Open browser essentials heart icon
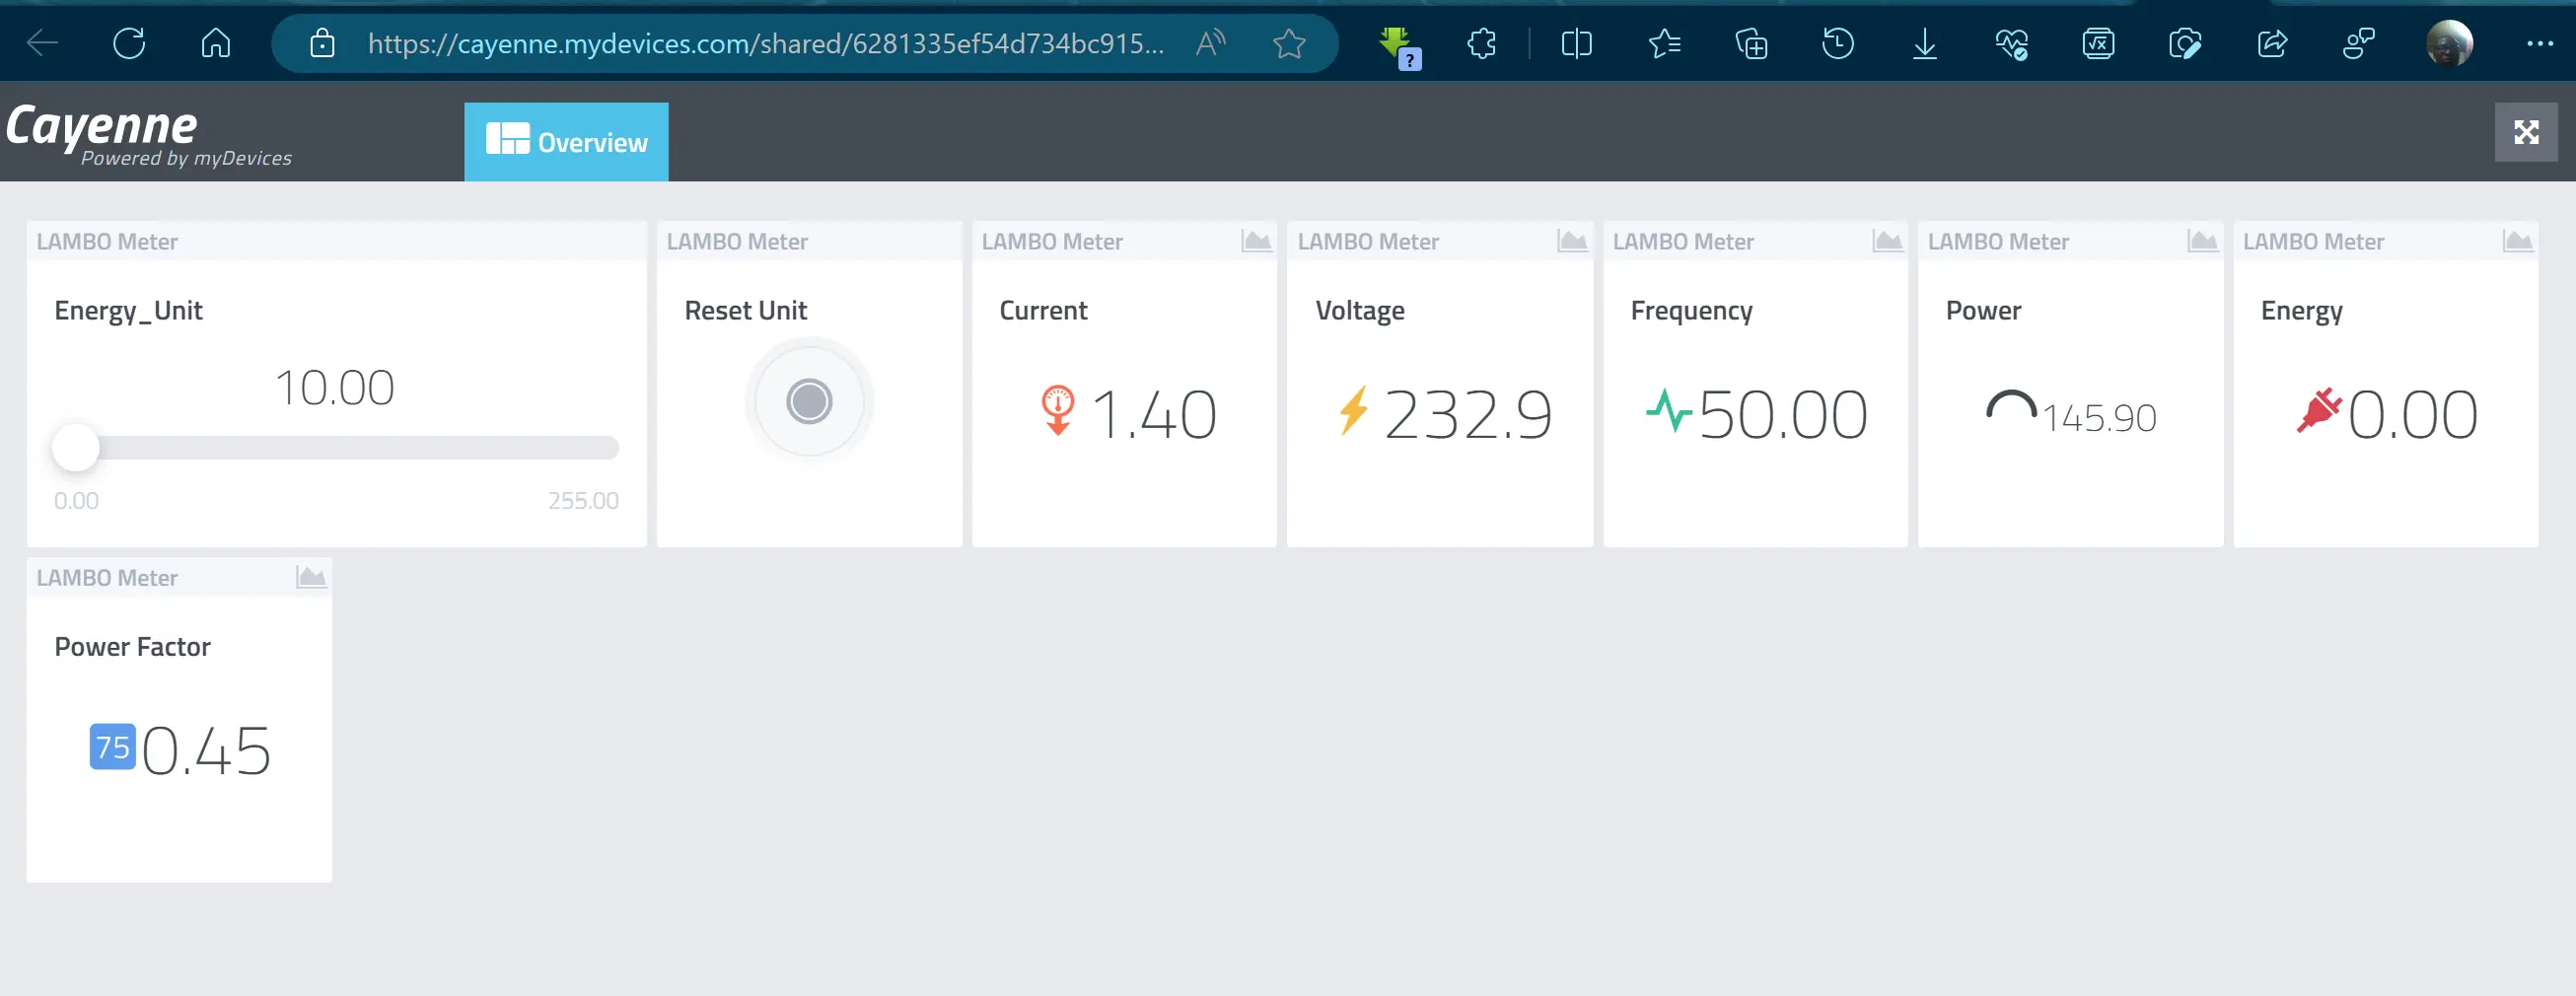 click(2011, 43)
